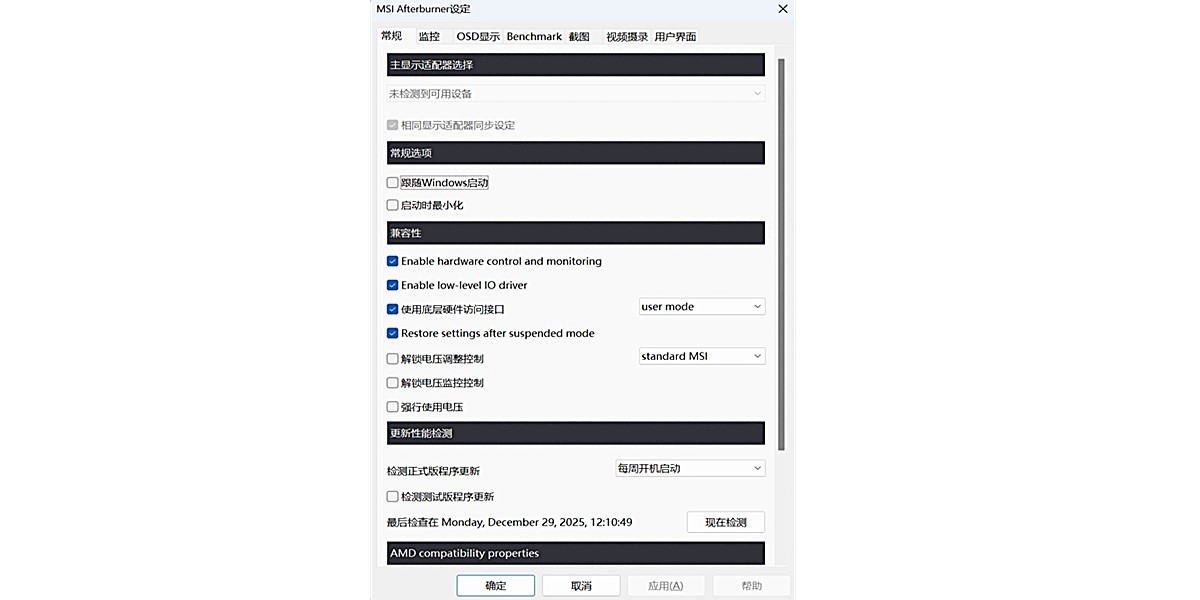Viewport: 1200px width, 600px height.
Task: Click the 现在检测 button
Action: [x=725, y=522]
